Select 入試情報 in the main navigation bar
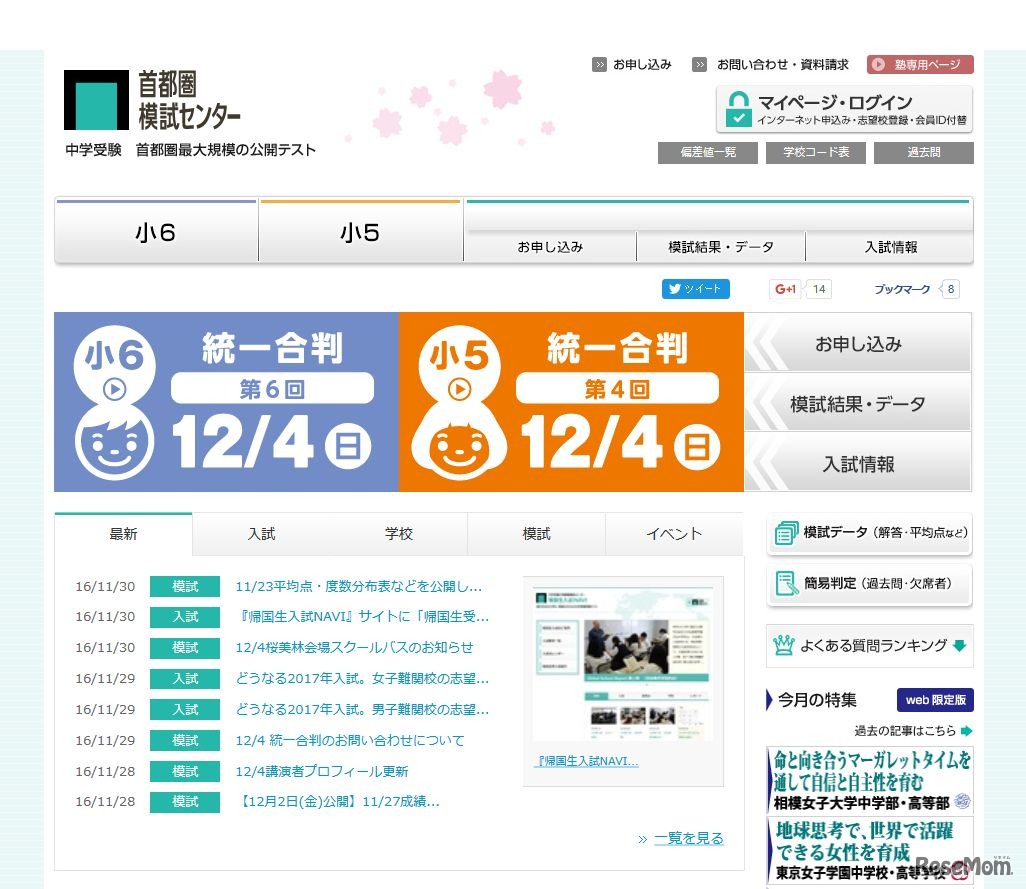1026x889 pixels. click(x=891, y=247)
